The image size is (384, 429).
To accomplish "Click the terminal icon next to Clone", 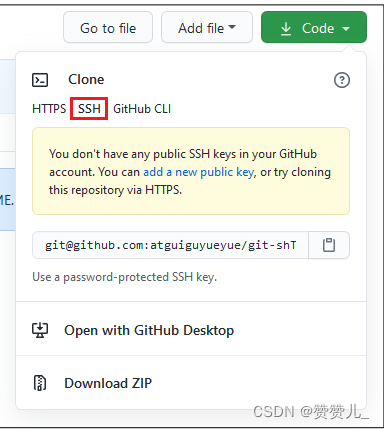I will click(x=40, y=80).
